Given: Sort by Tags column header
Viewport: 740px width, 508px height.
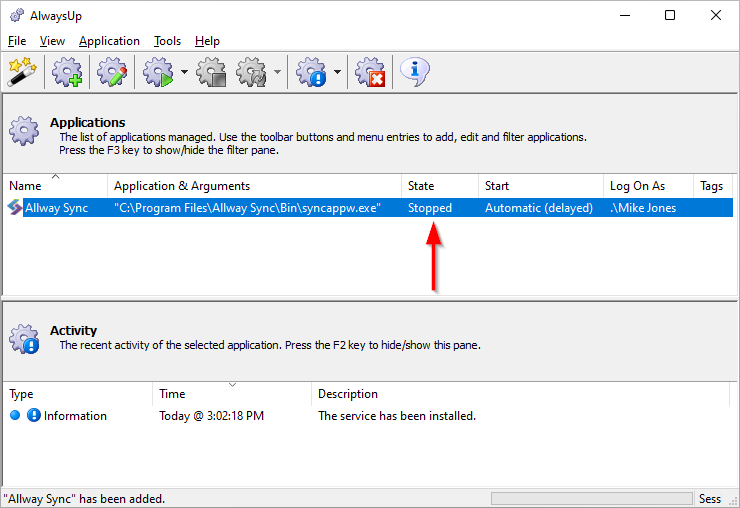Looking at the screenshot, I should tap(713, 186).
